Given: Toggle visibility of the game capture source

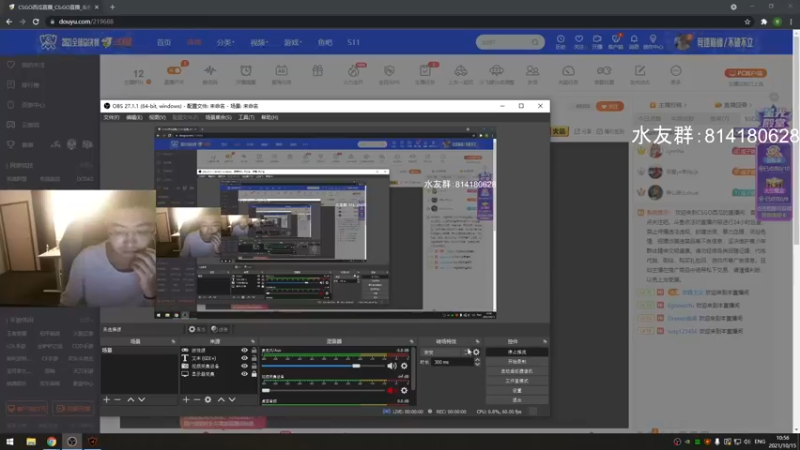Looking at the screenshot, I should pos(244,351).
